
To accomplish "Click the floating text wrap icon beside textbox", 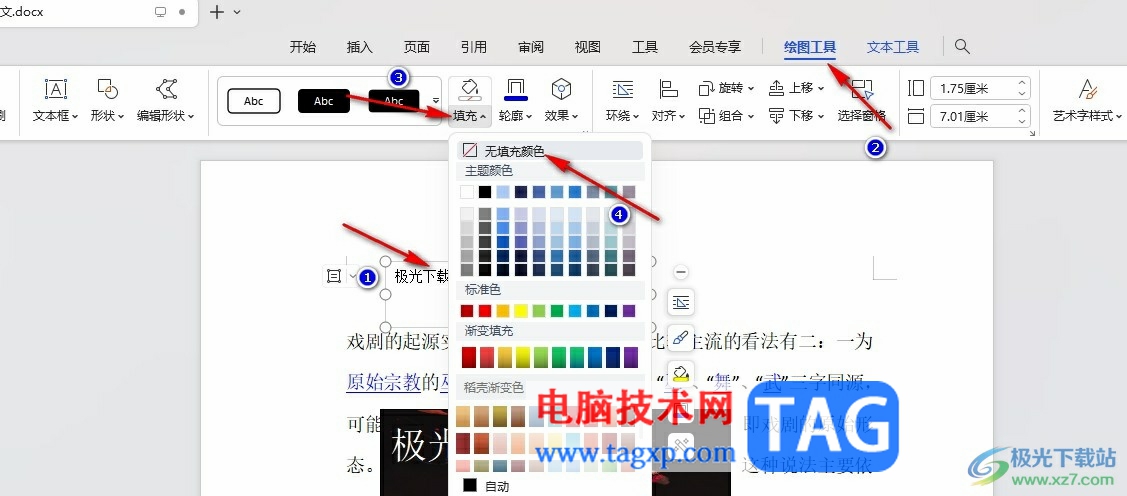I will click(x=681, y=303).
